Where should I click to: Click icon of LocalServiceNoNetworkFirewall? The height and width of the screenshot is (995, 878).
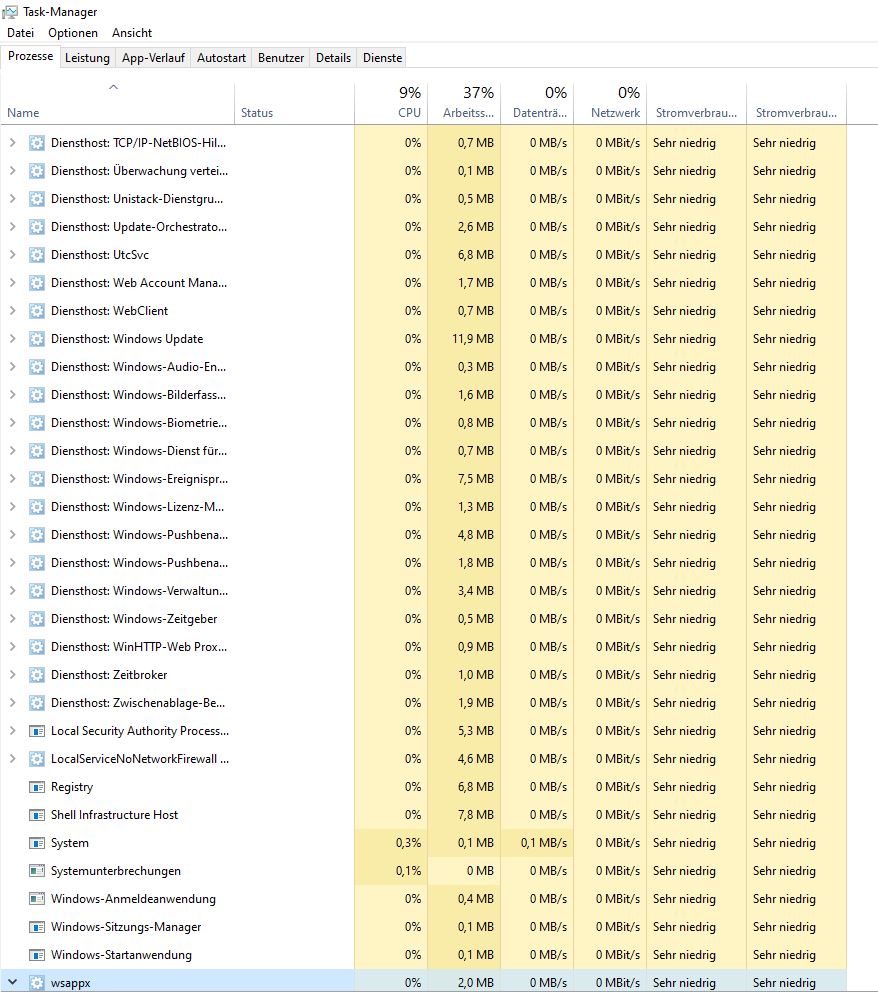tap(37, 759)
